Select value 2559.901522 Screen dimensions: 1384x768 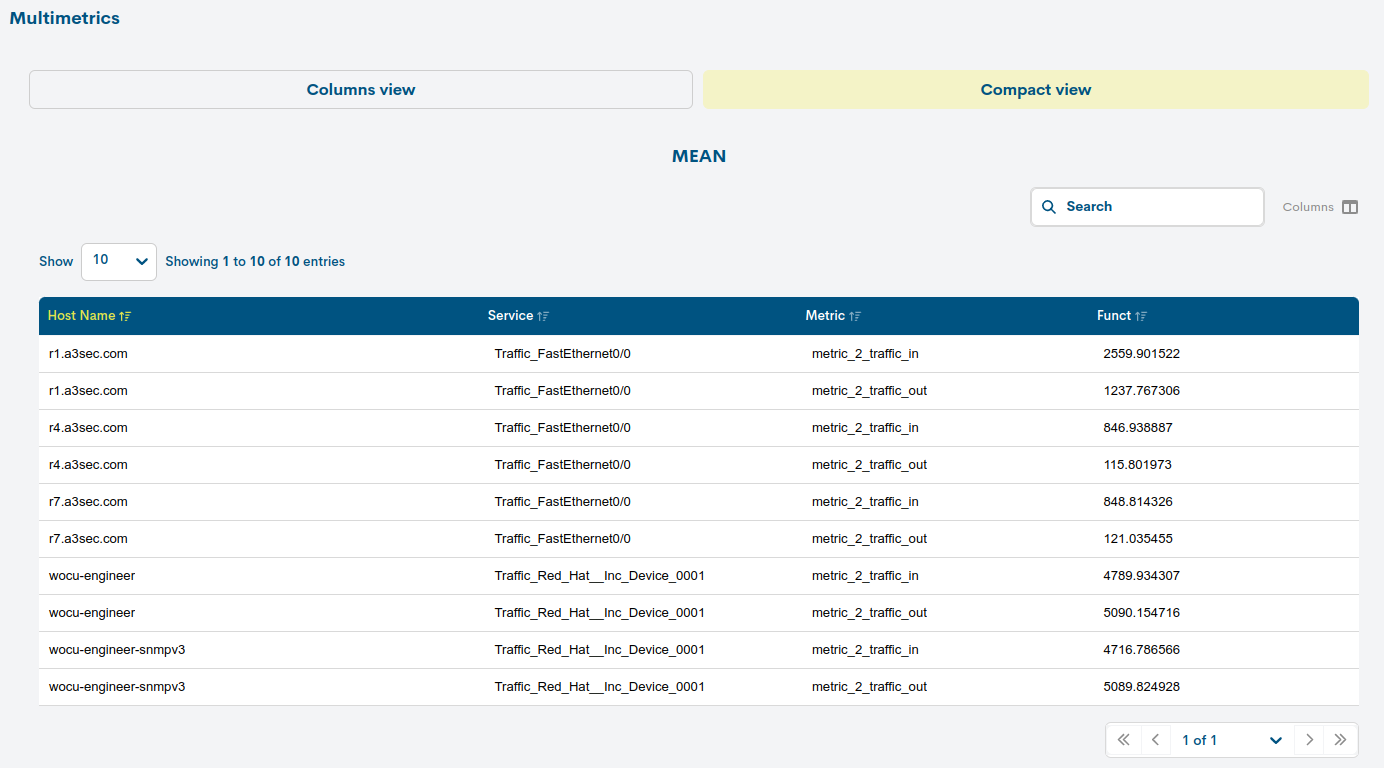tap(1142, 354)
